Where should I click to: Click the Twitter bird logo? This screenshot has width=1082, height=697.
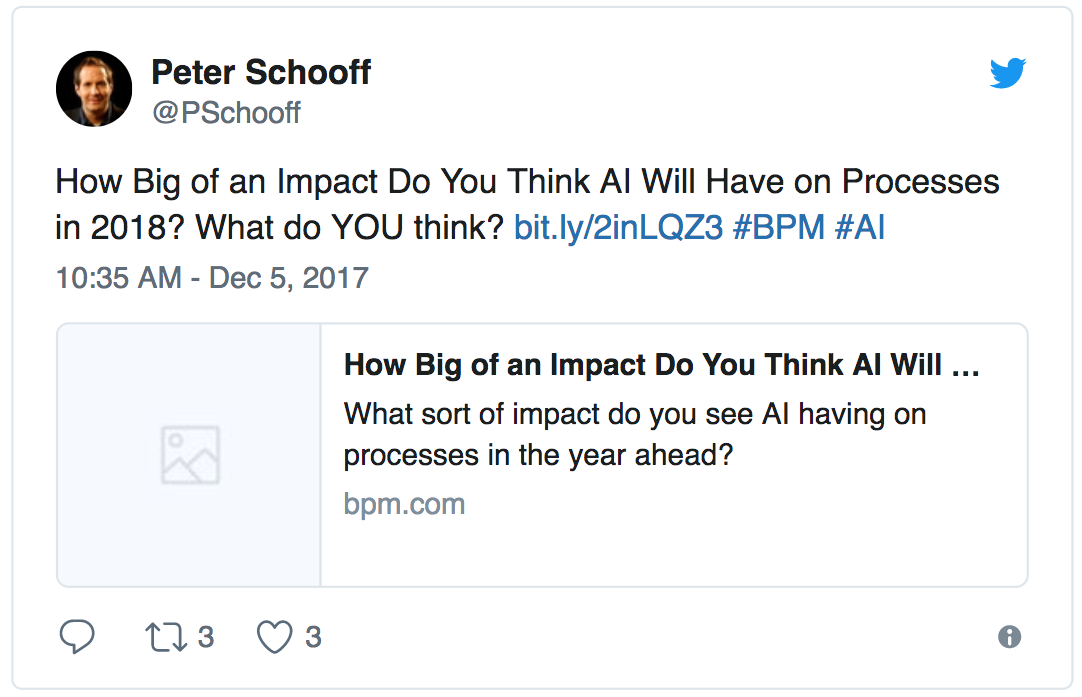click(x=1008, y=73)
